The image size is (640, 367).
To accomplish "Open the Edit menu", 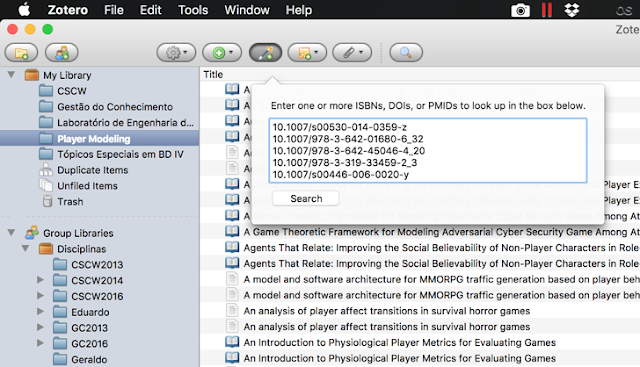I will (x=151, y=9).
